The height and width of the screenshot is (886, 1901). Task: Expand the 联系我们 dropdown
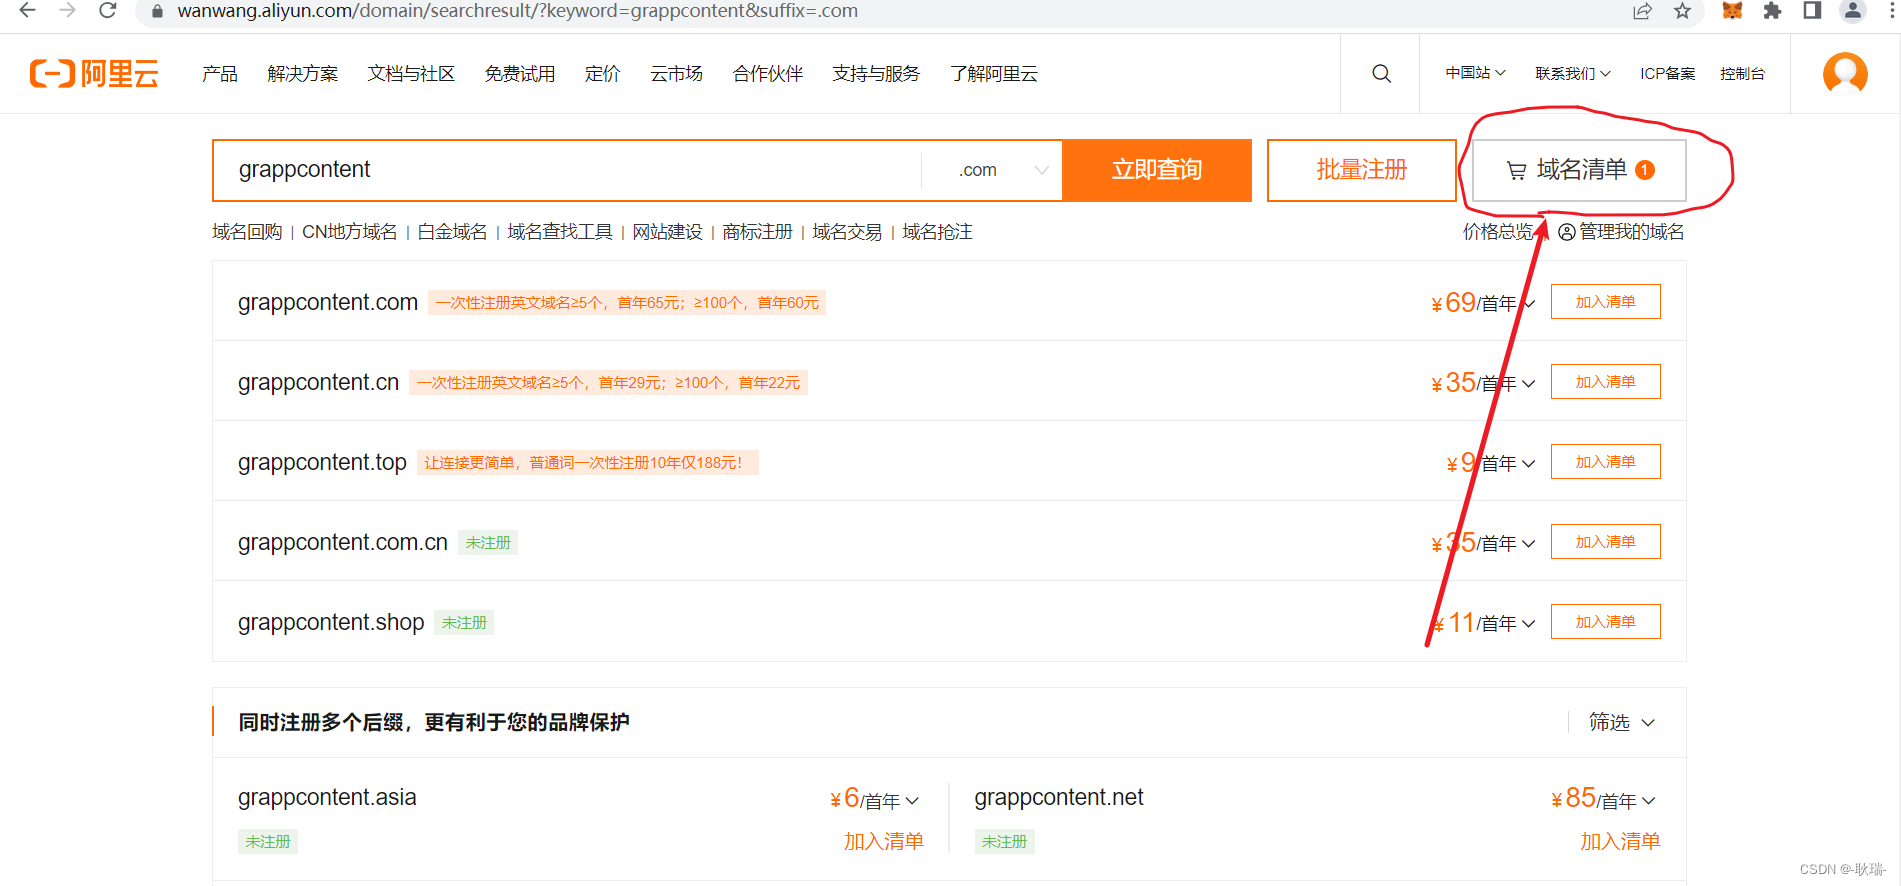[1573, 73]
